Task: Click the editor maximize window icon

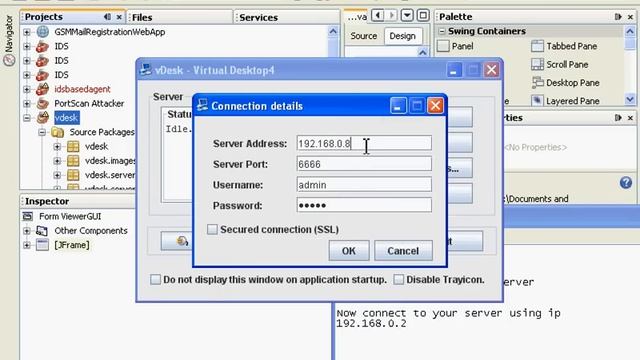Action: click(423, 16)
